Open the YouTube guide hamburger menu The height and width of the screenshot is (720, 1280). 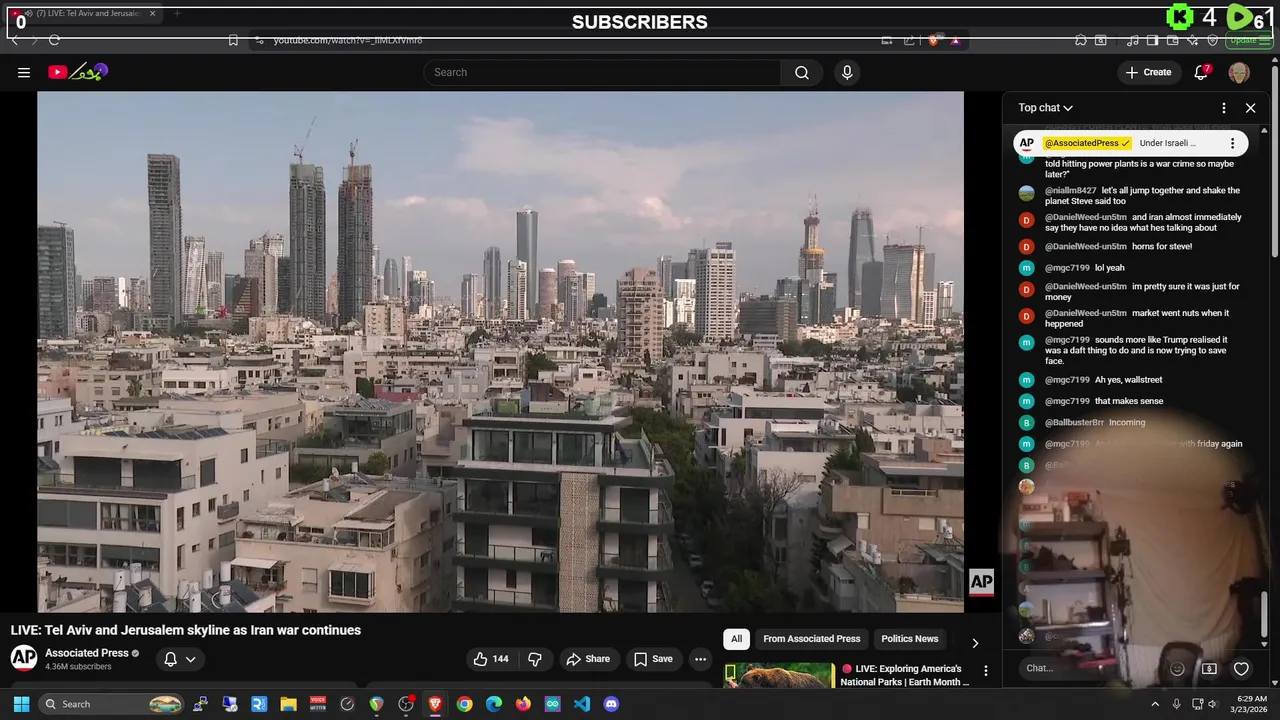pyautogui.click(x=24, y=72)
